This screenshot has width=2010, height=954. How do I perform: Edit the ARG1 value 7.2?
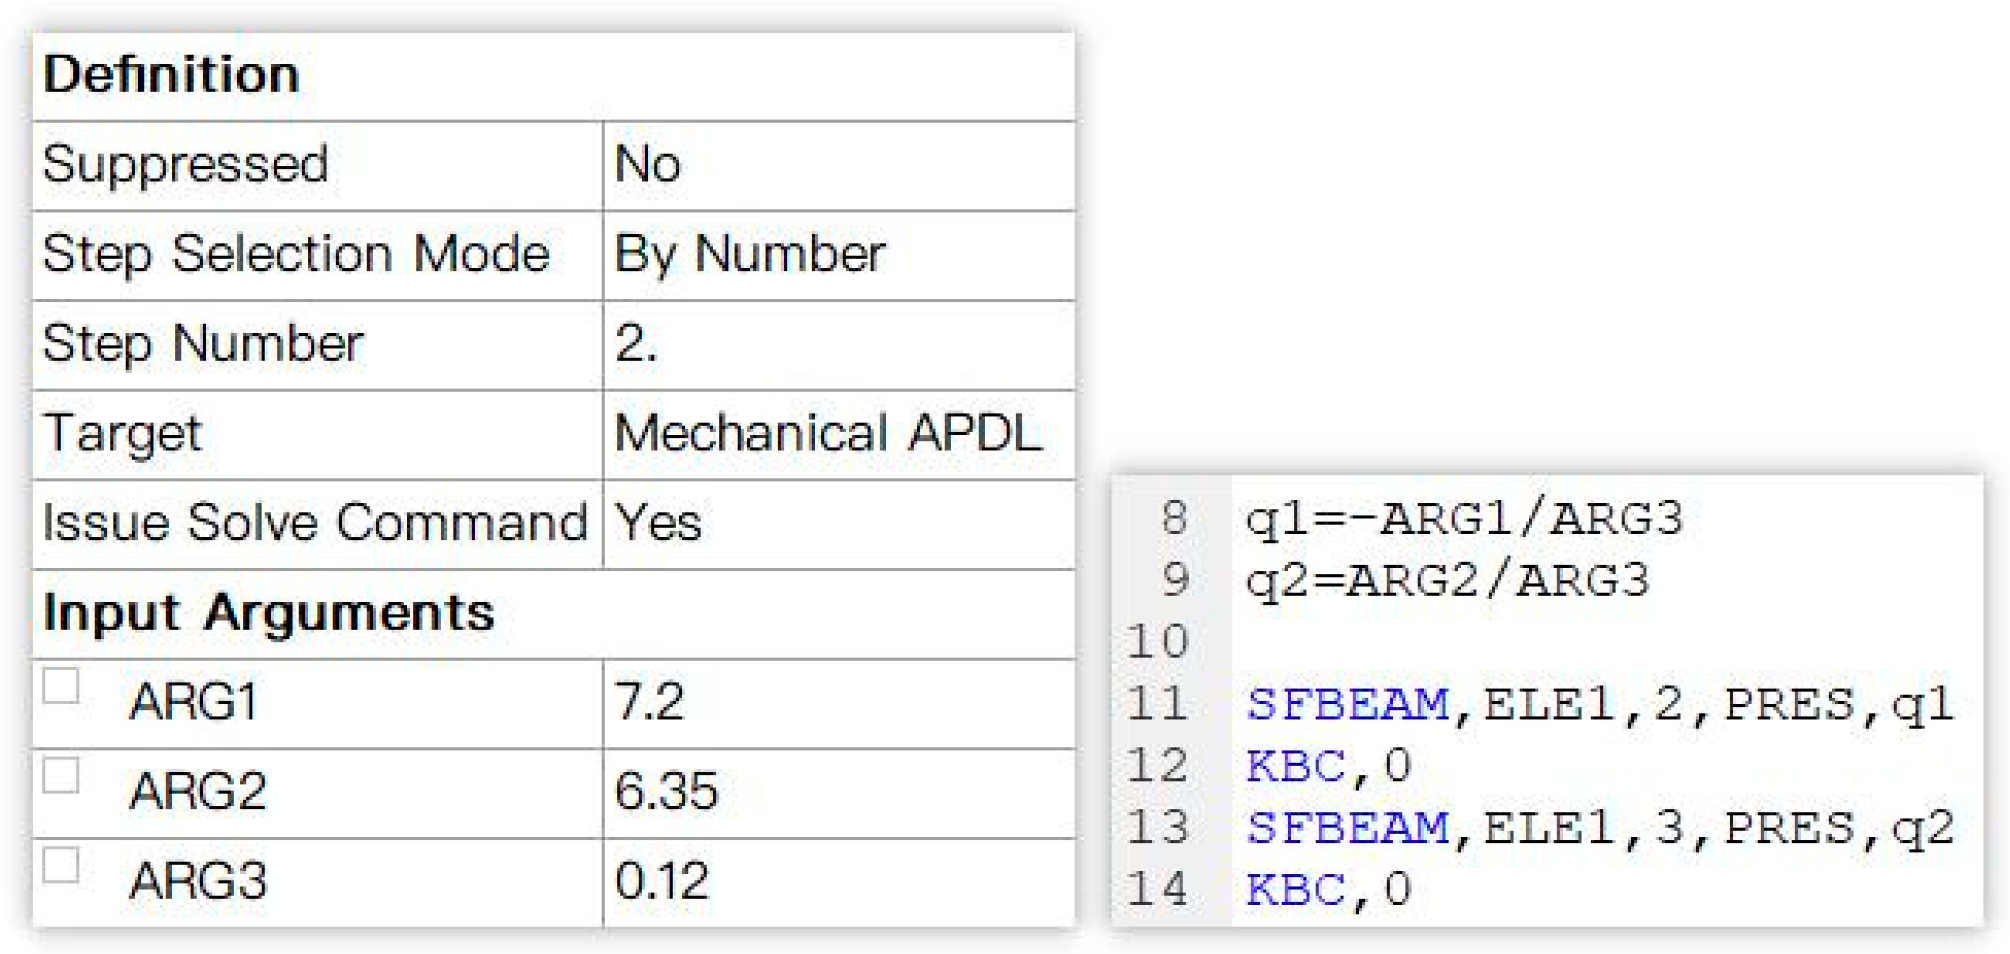(838, 702)
